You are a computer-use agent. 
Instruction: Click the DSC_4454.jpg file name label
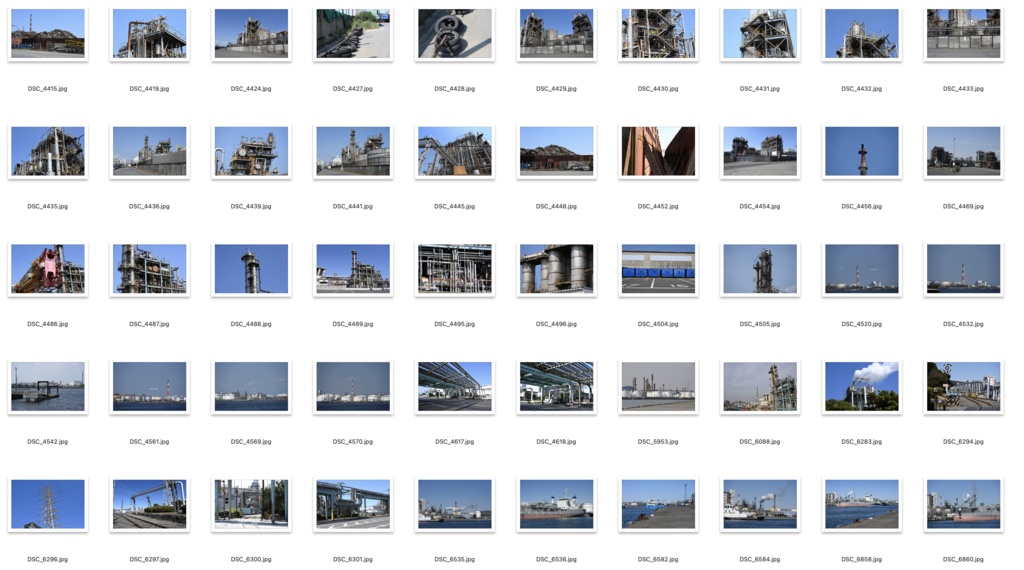point(760,206)
